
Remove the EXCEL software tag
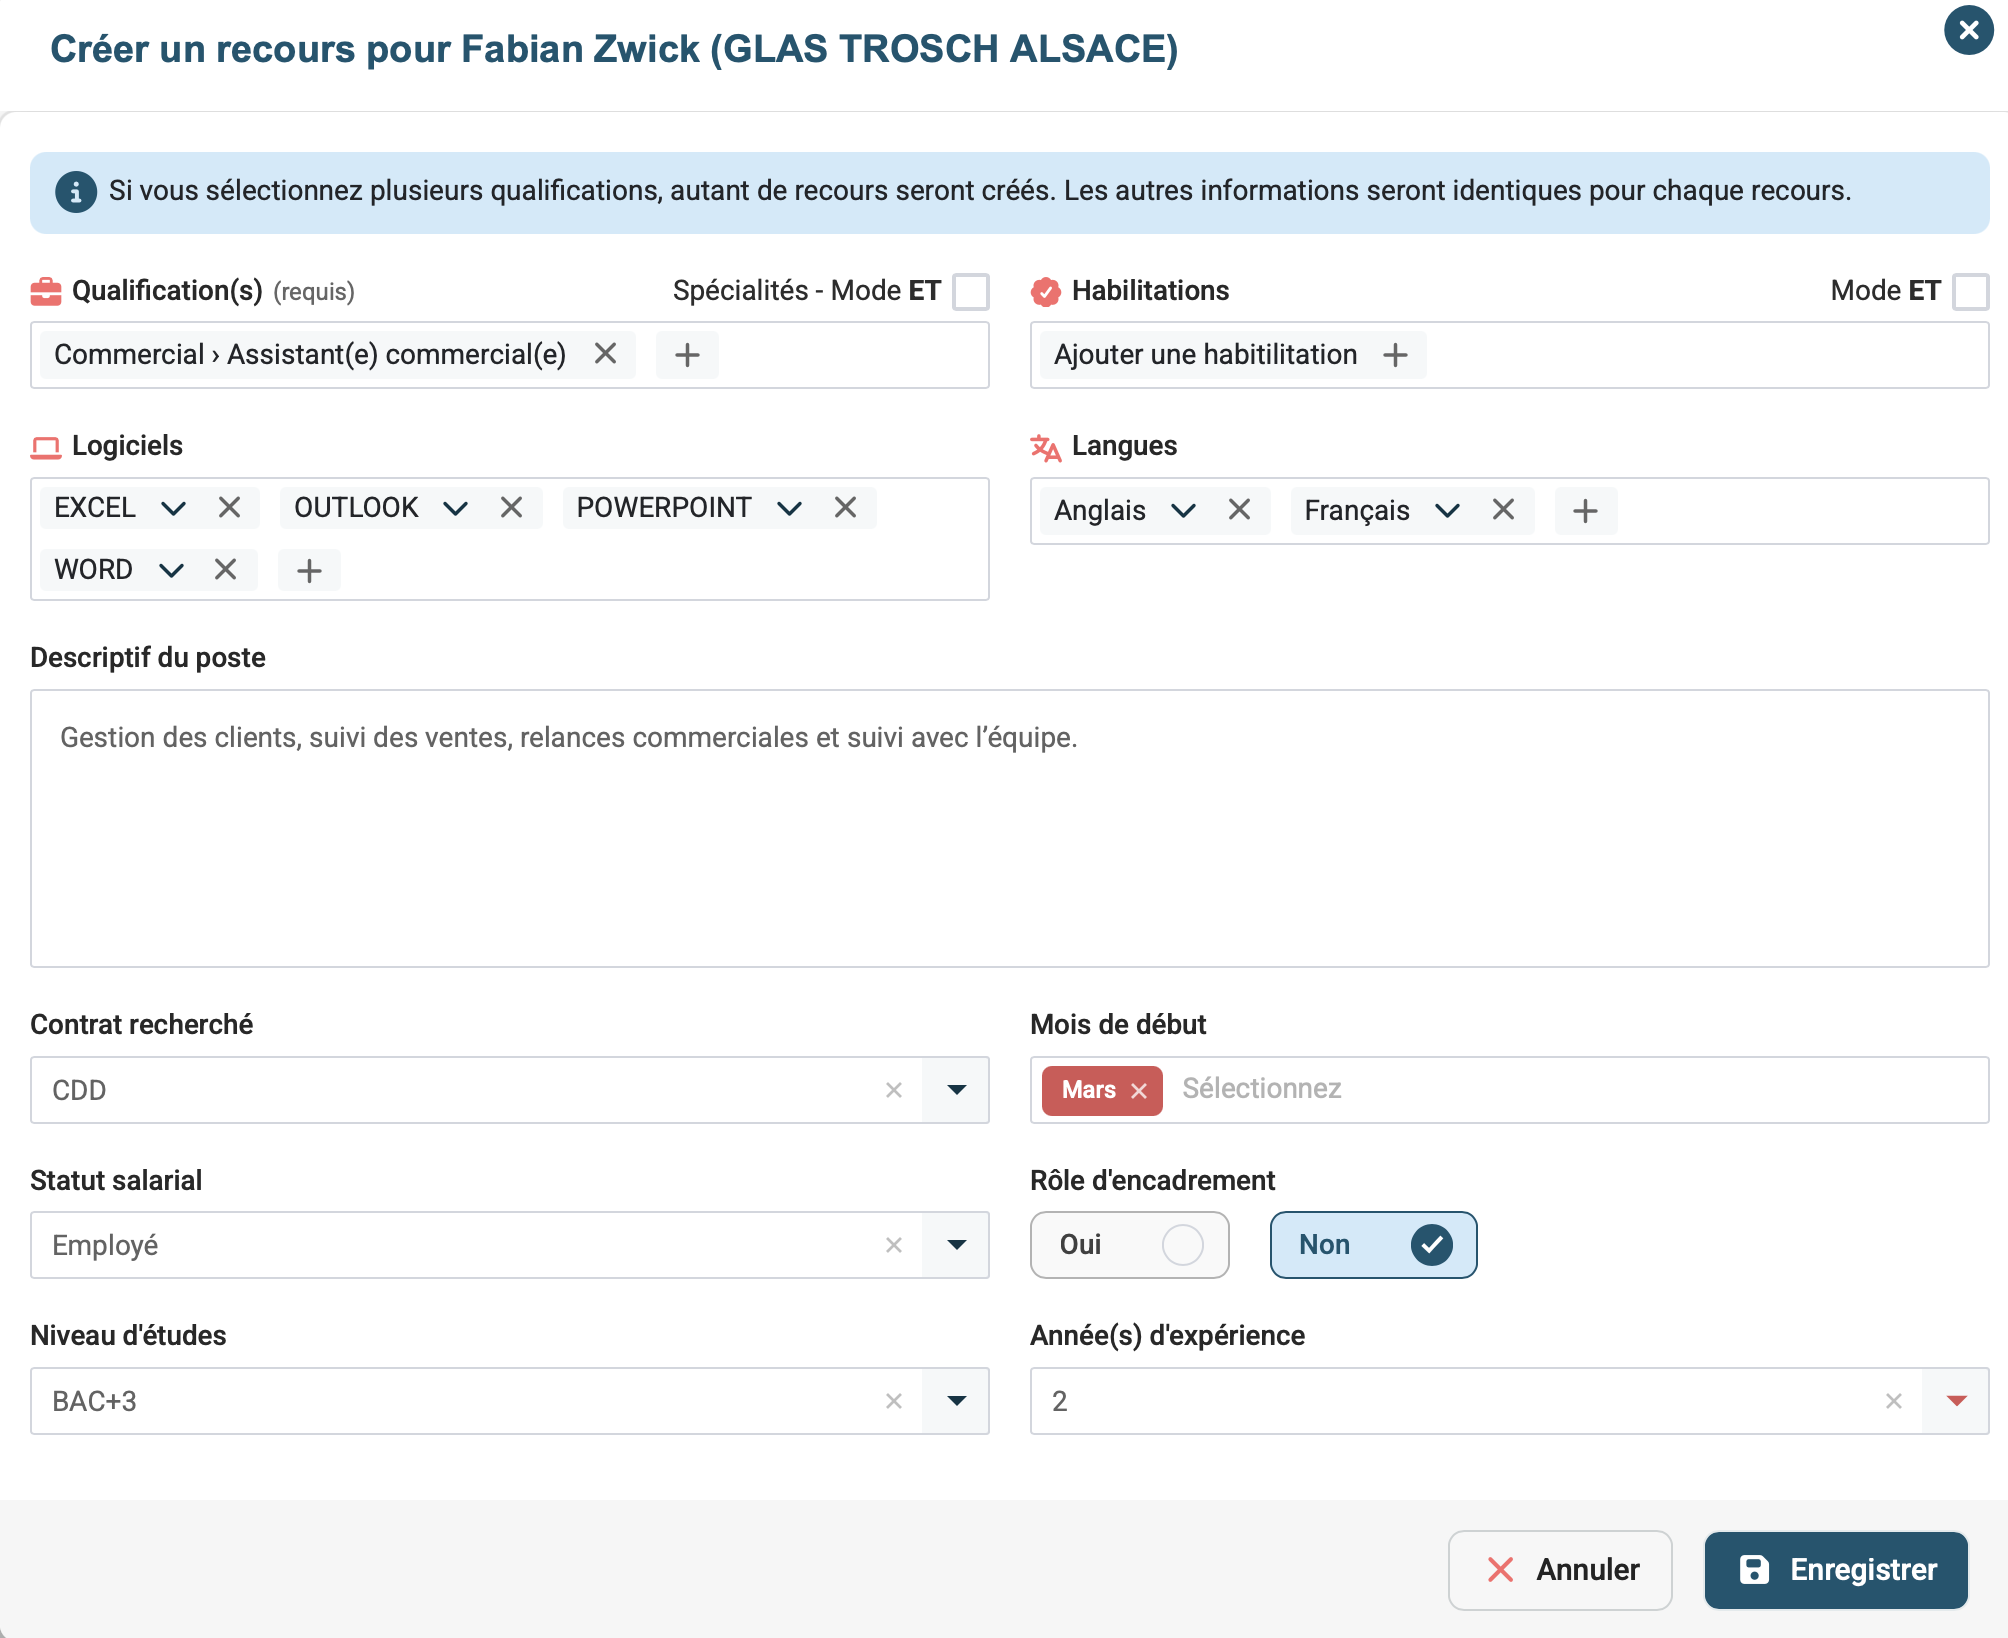pos(229,508)
